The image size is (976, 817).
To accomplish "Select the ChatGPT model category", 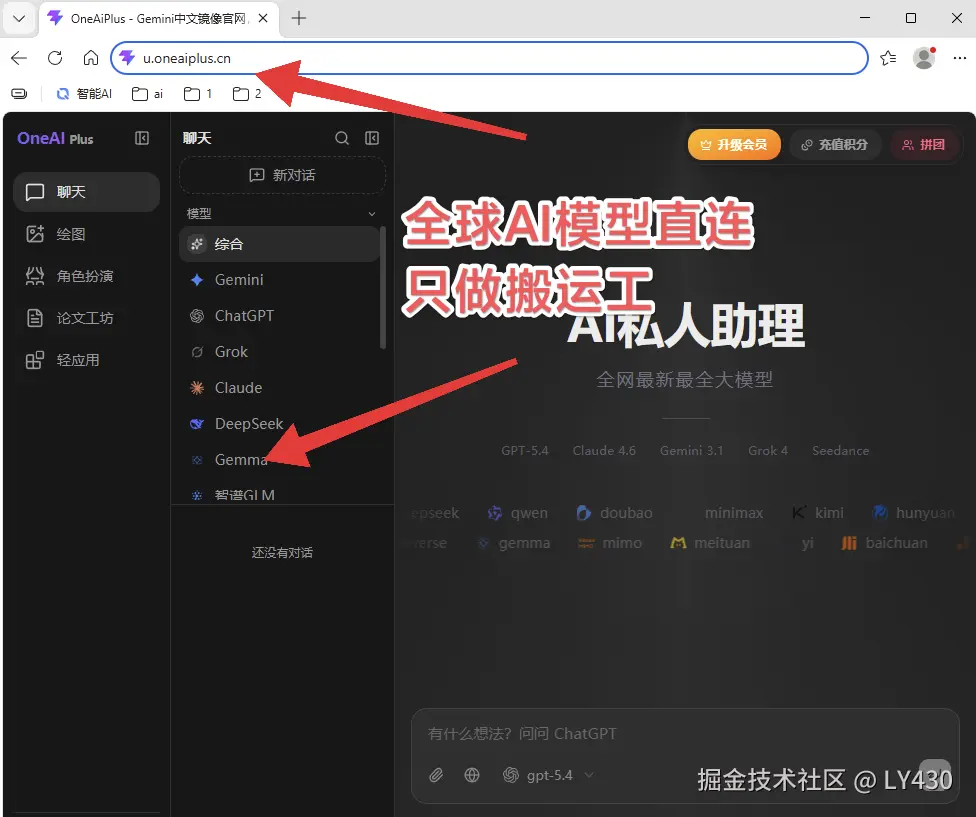I will [x=279, y=316].
